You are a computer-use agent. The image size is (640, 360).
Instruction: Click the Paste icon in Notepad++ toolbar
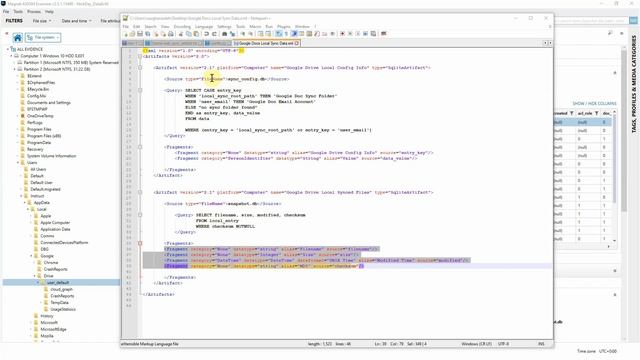click(196, 34)
